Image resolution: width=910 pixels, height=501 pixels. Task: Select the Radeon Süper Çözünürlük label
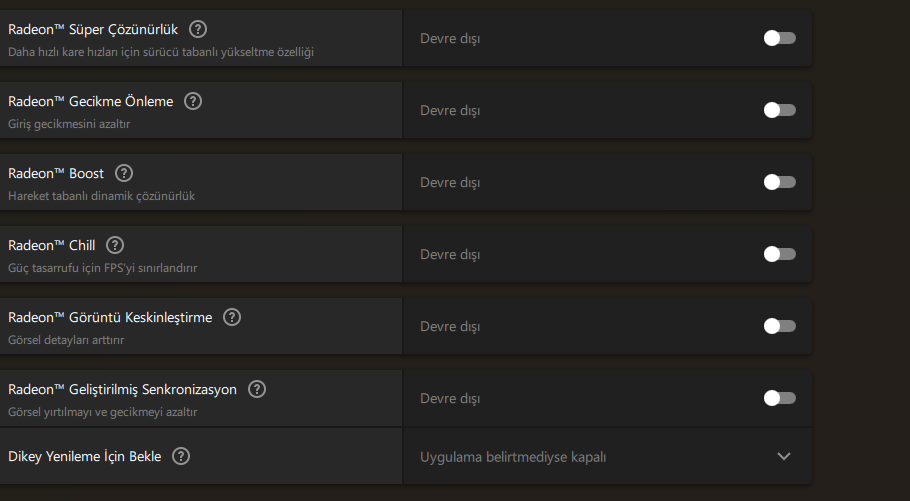click(93, 30)
